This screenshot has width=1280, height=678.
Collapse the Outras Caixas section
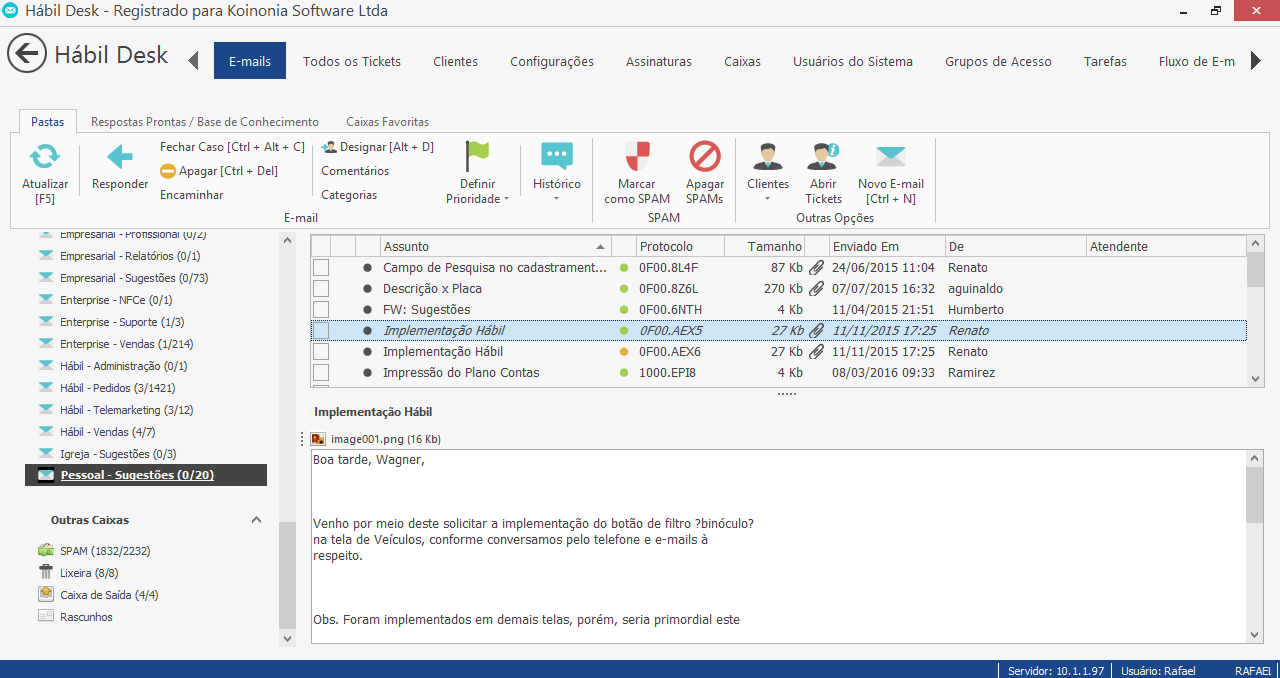click(256, 520)
